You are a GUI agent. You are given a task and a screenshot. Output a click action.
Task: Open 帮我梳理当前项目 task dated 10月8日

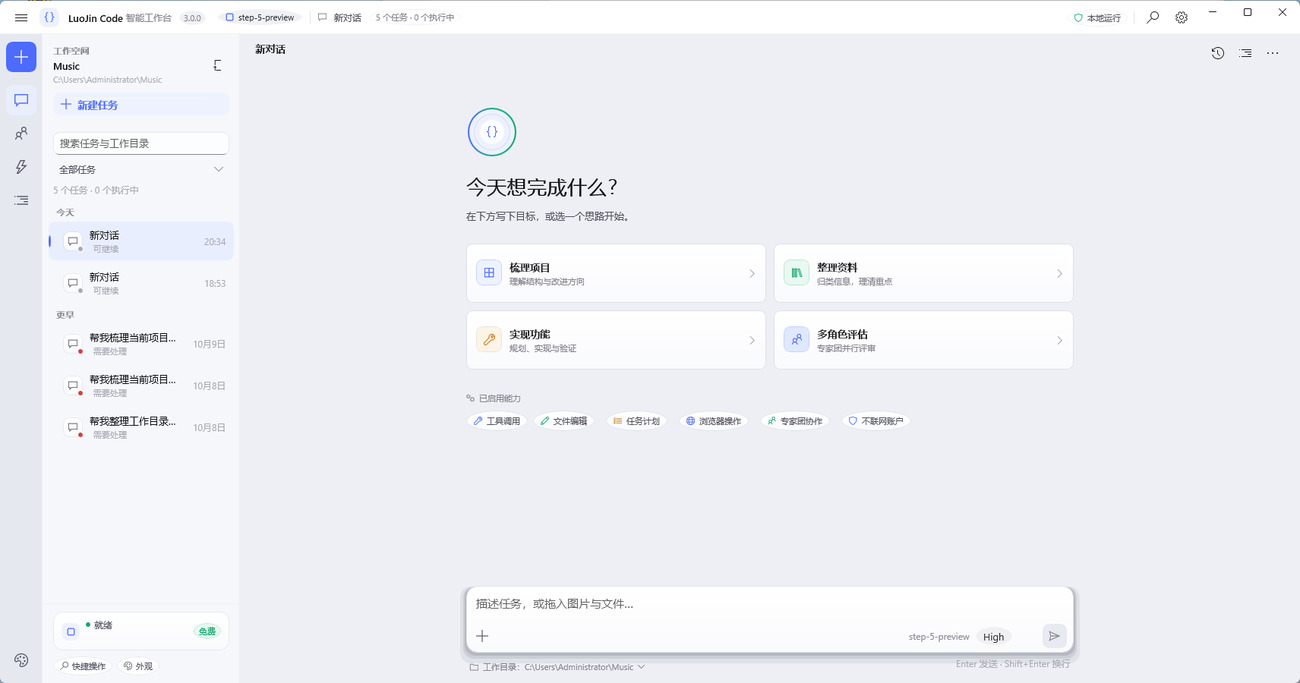141,386
